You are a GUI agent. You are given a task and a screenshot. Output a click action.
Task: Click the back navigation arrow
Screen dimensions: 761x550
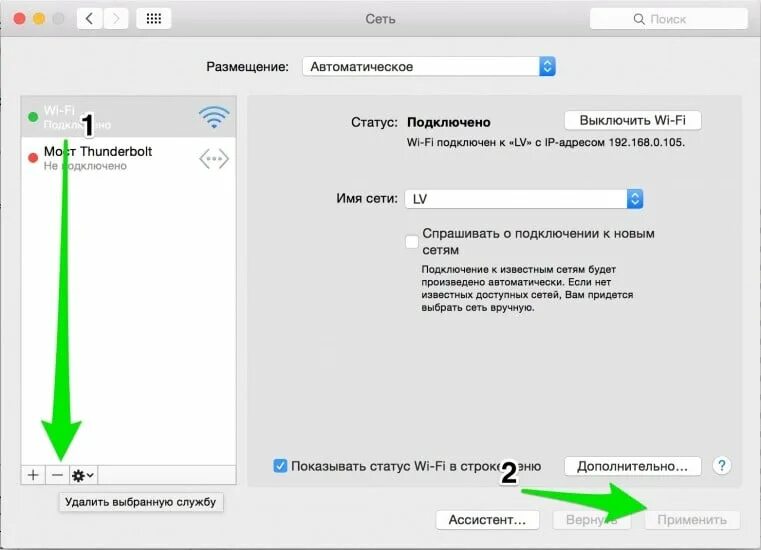[89, 19]
